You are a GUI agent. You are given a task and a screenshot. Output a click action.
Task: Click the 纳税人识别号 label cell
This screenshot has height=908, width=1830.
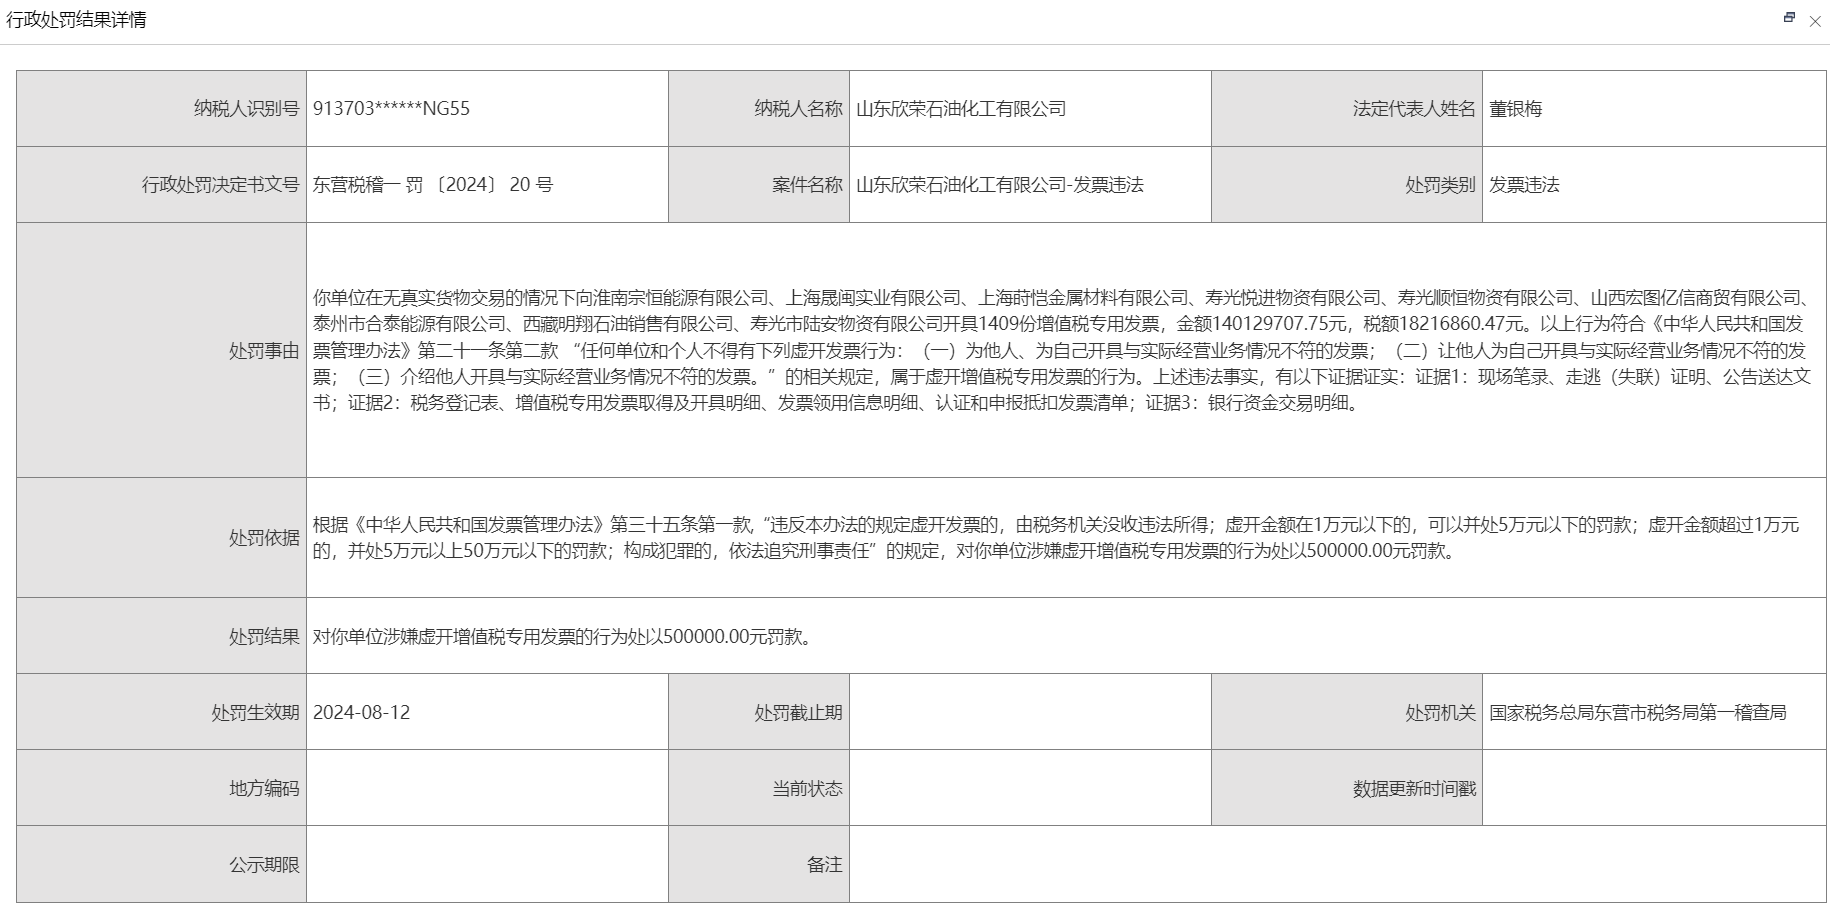(x=246, y=109)
